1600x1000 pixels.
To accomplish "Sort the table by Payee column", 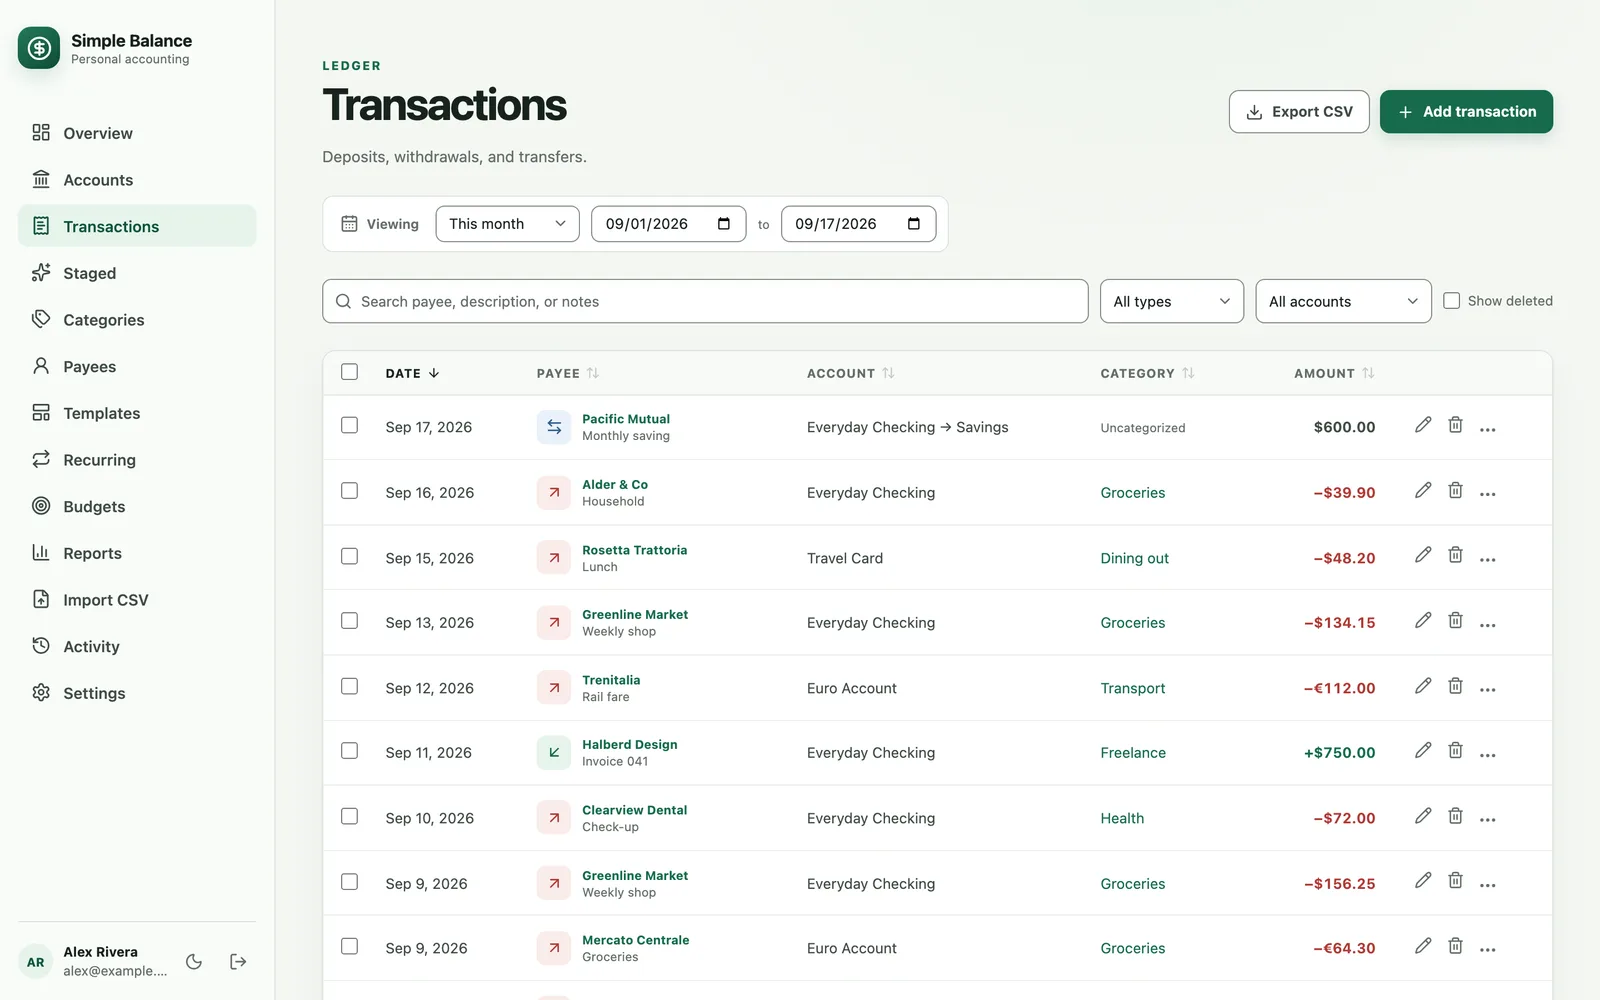I will (x=568, y=373).
